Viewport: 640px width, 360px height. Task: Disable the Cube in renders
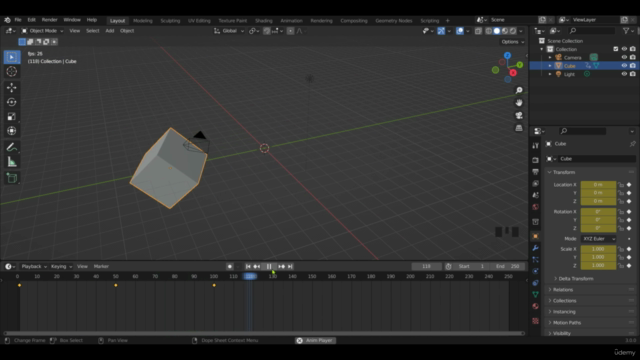(x=633, y=66)
